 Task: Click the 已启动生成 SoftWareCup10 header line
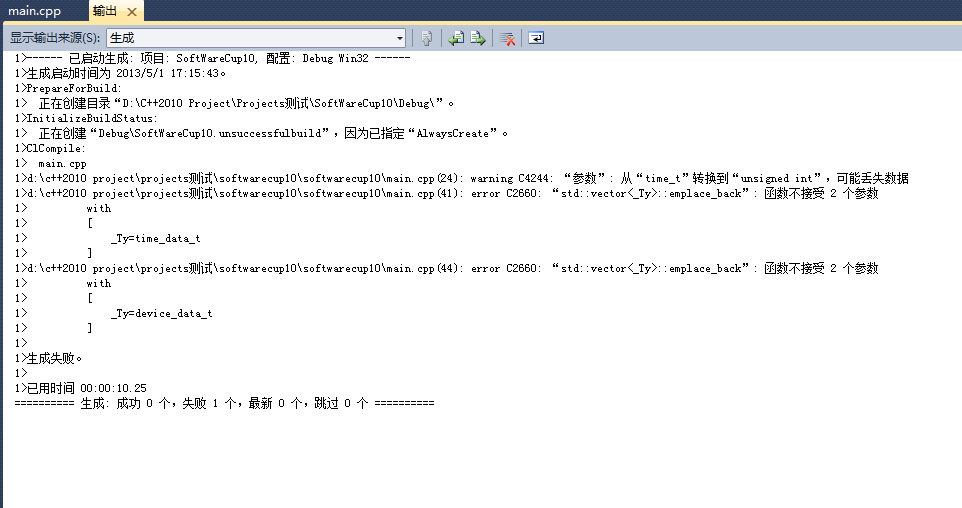(x=212, y=58)
